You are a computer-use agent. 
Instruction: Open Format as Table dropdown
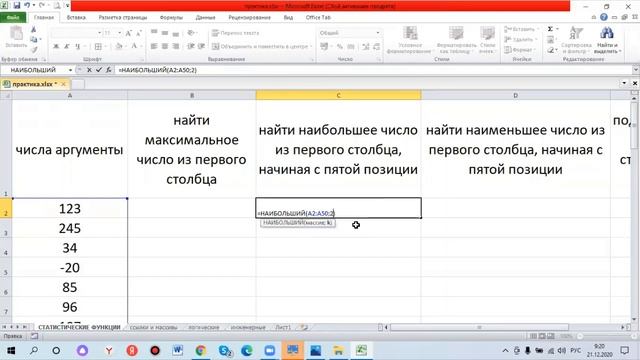click(456, 40)
